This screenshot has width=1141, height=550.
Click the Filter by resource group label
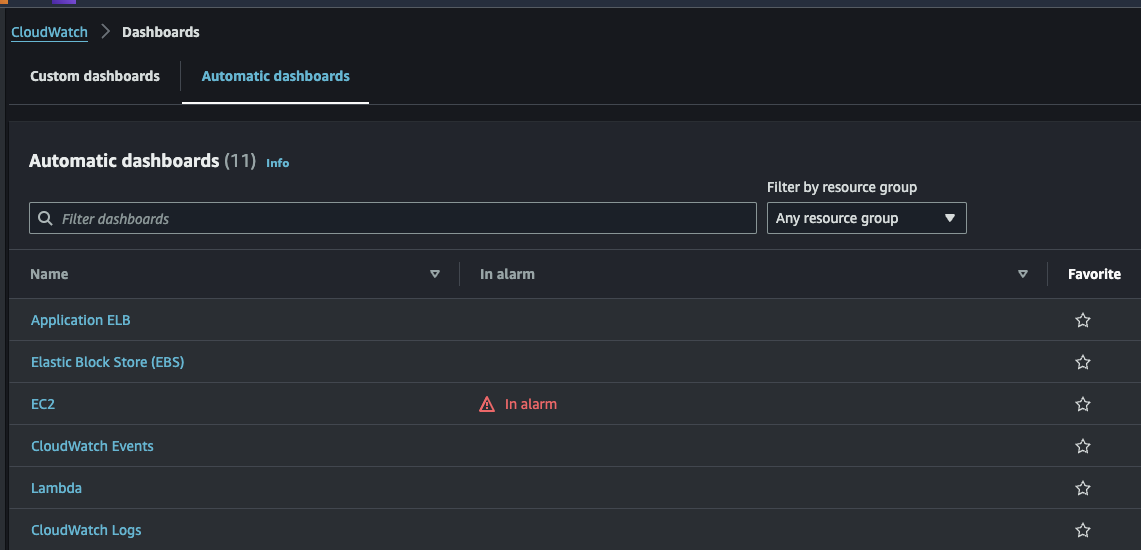[x=842, y=188]
